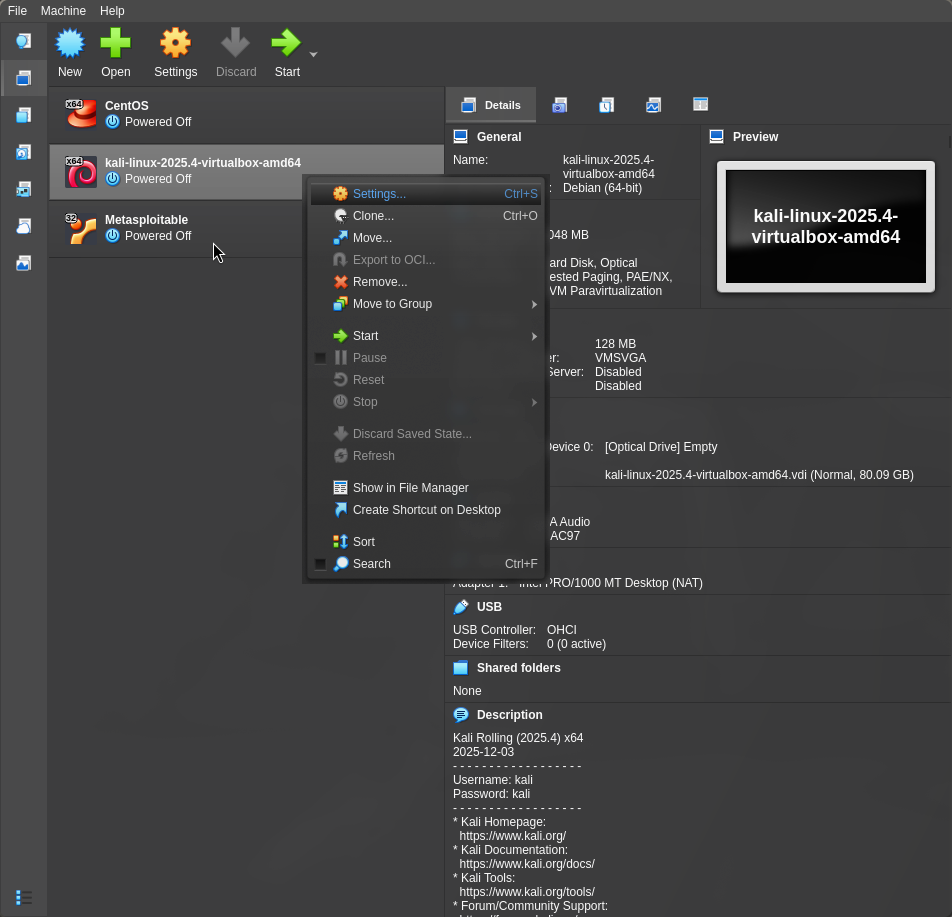Click the '0 (0 active)' device filters value
952x917 pixels.
tap(576, 644)
